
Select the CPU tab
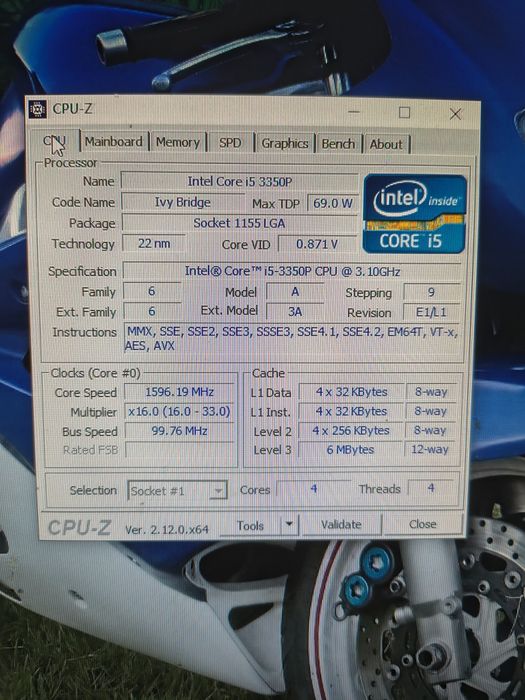[55, 142]
